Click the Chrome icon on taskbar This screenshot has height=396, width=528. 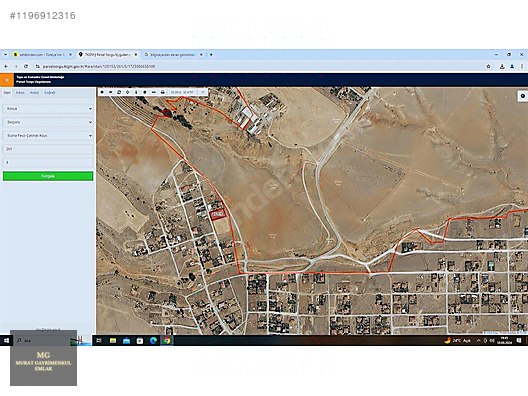pos(167,340)
